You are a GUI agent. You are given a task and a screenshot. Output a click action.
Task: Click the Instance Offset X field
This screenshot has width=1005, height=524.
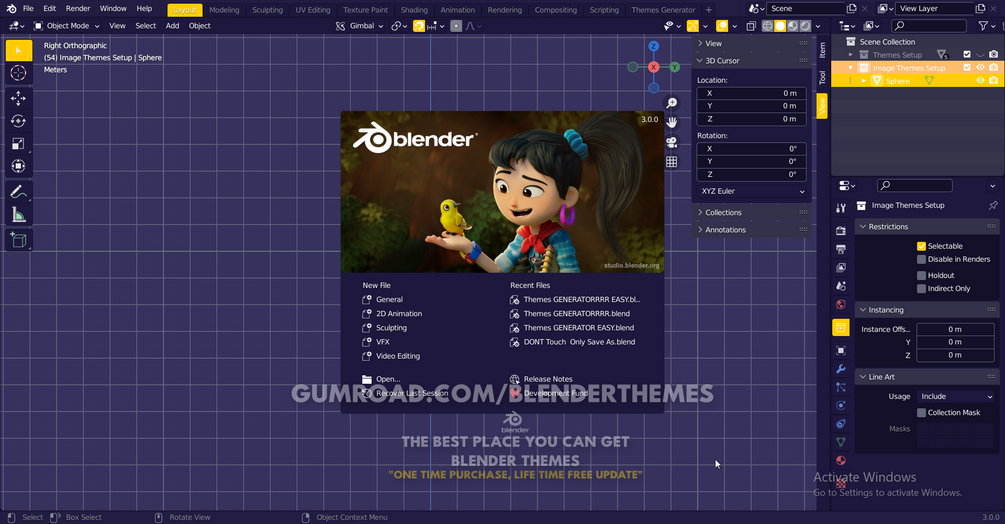[955, 329]
